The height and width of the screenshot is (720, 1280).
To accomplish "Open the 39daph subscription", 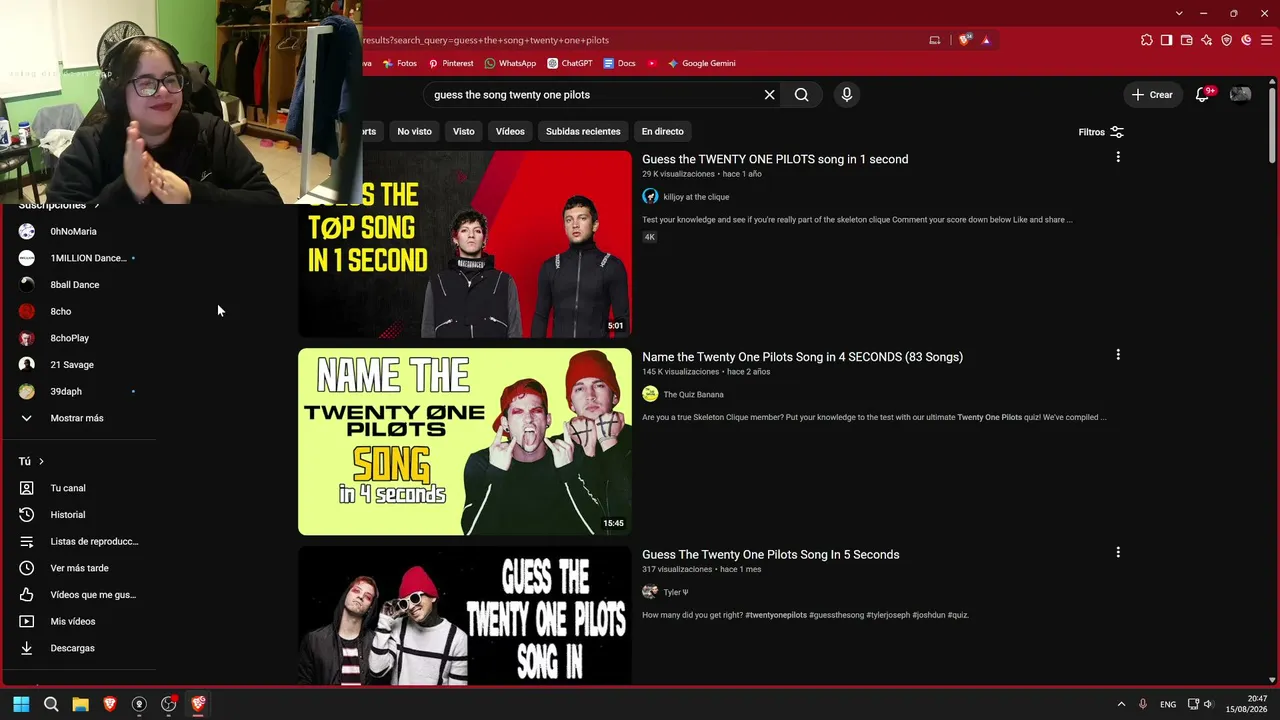I will point(78,392).
